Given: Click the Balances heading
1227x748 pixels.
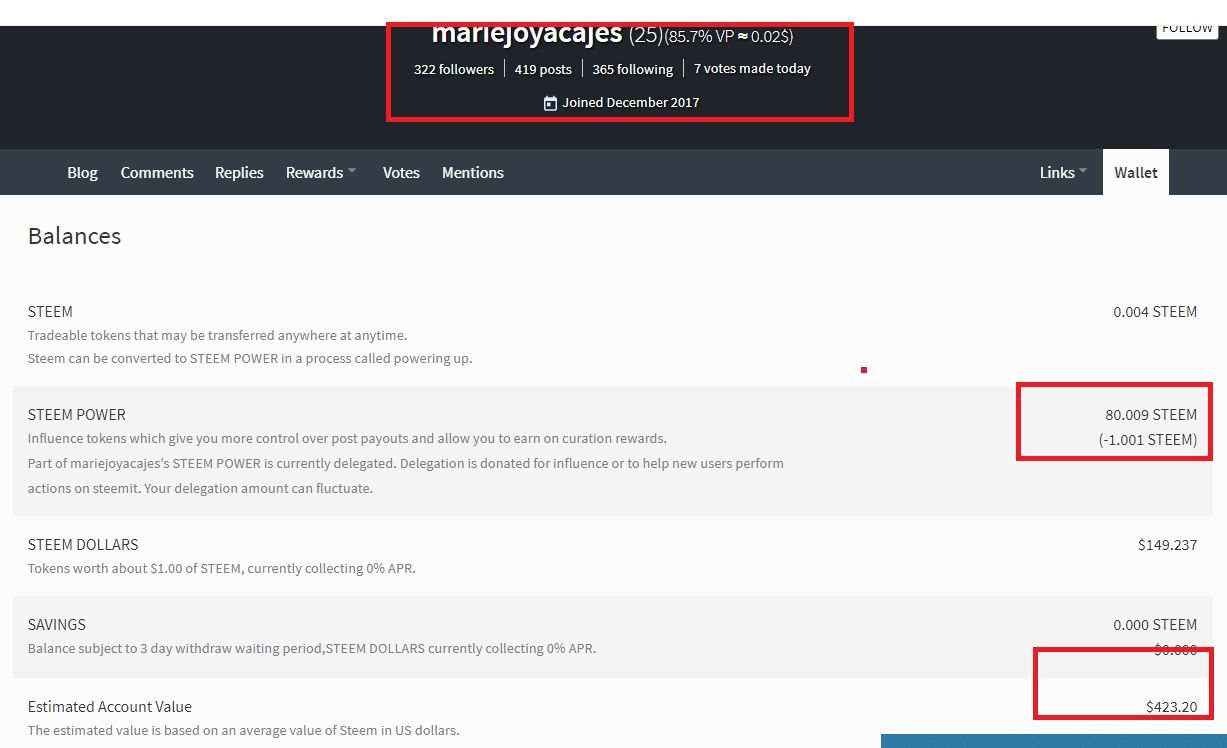Looking at the screenshot, I should (x=74, y=236).
